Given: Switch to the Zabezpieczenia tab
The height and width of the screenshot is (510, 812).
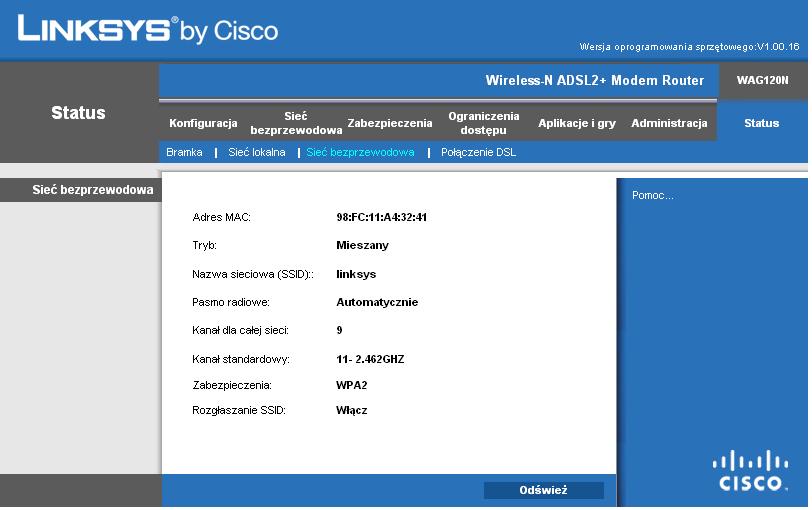Looking at the screenshot, I should (389, 123).
